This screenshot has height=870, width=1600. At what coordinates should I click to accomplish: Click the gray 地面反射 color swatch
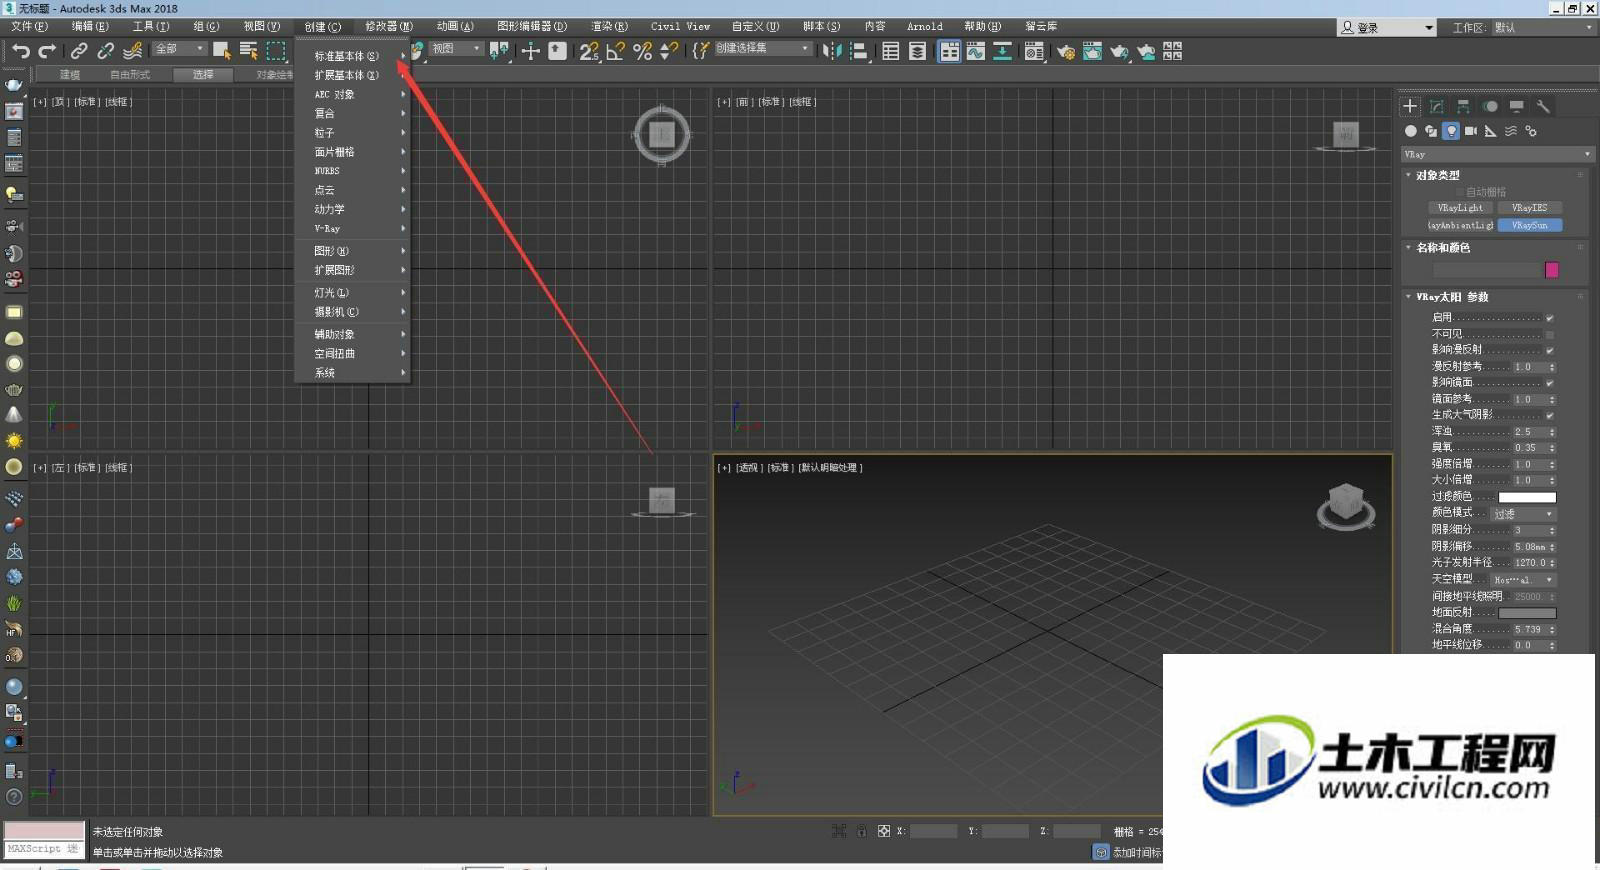click(x=1527, y=613)
